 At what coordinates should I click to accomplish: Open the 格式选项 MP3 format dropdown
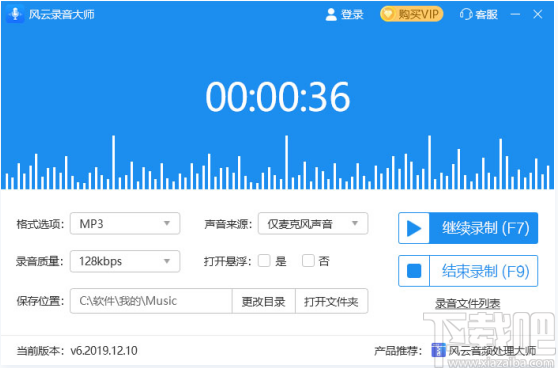[125, 224]
